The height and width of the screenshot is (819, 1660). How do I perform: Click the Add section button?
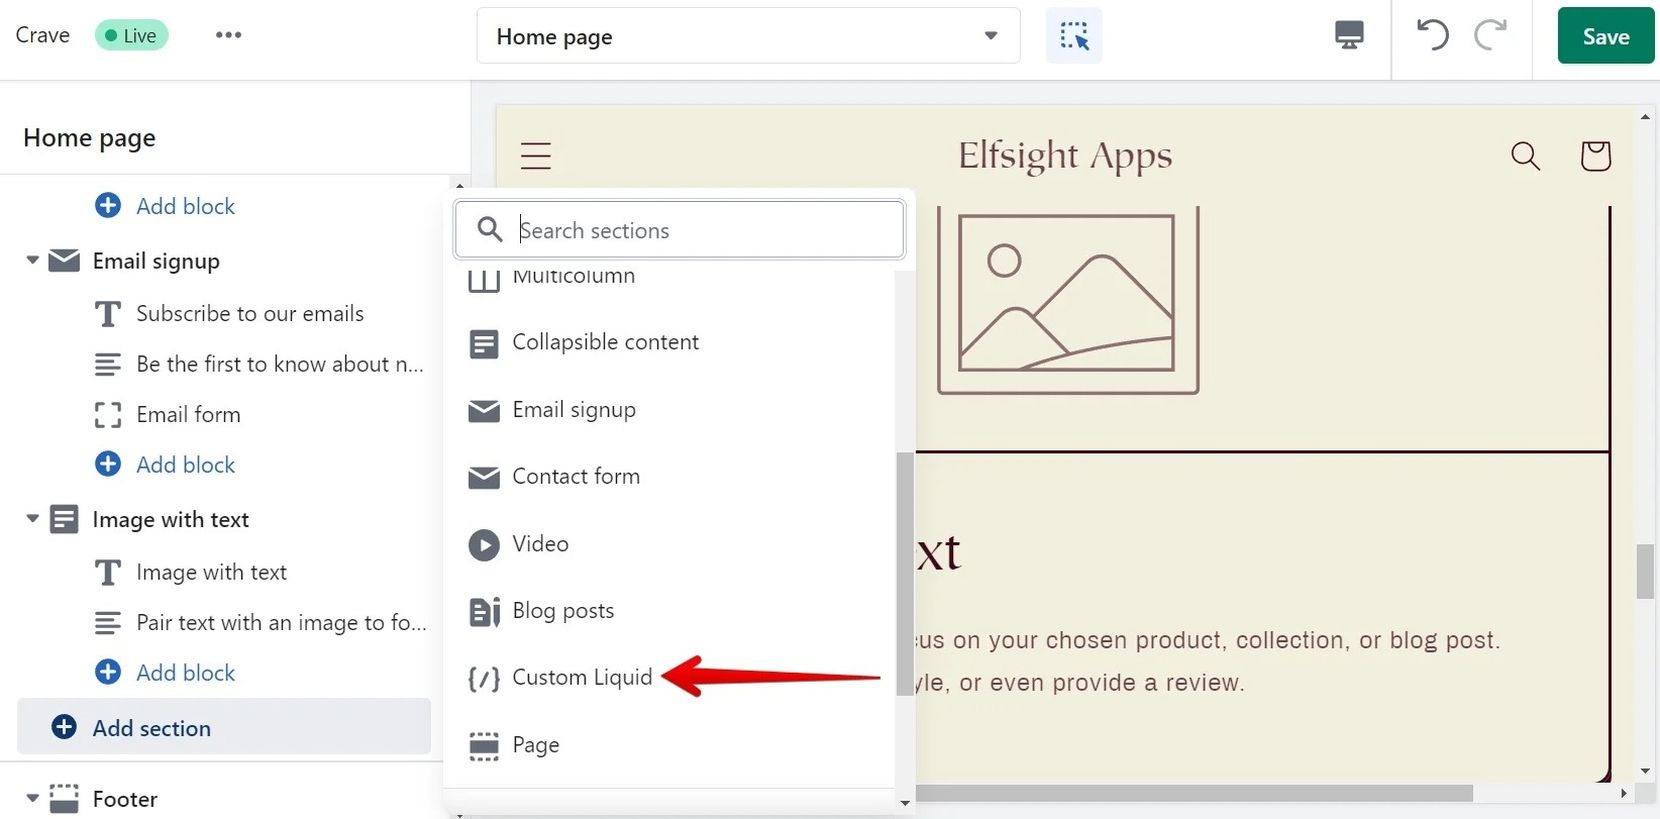coord(152,728)
